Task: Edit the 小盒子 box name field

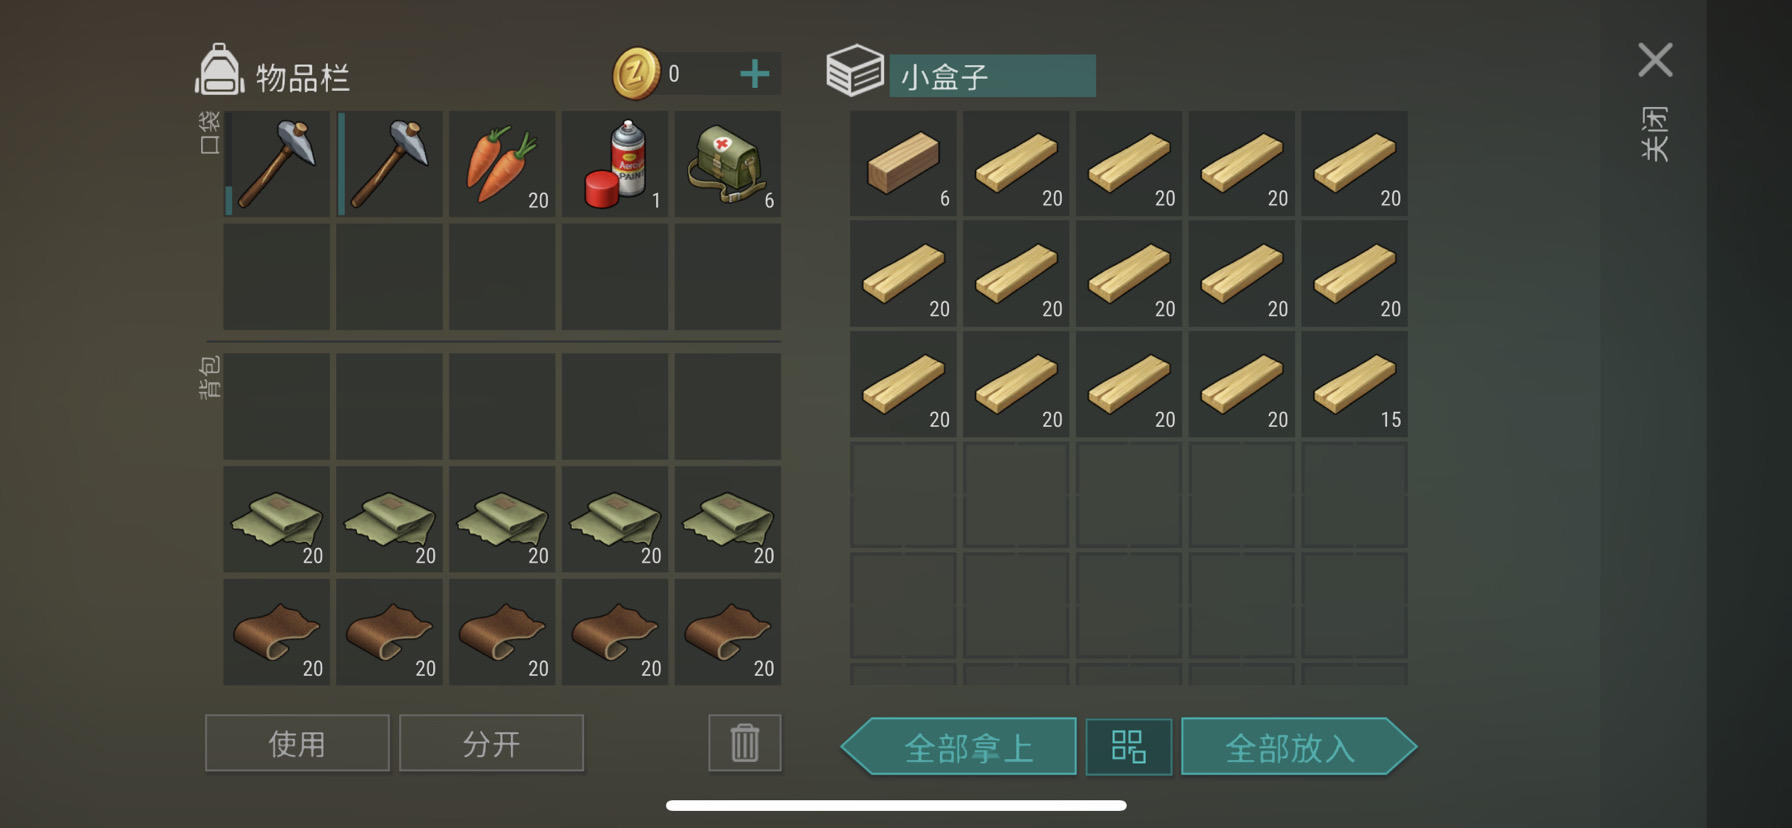Action: pos(992,76)
